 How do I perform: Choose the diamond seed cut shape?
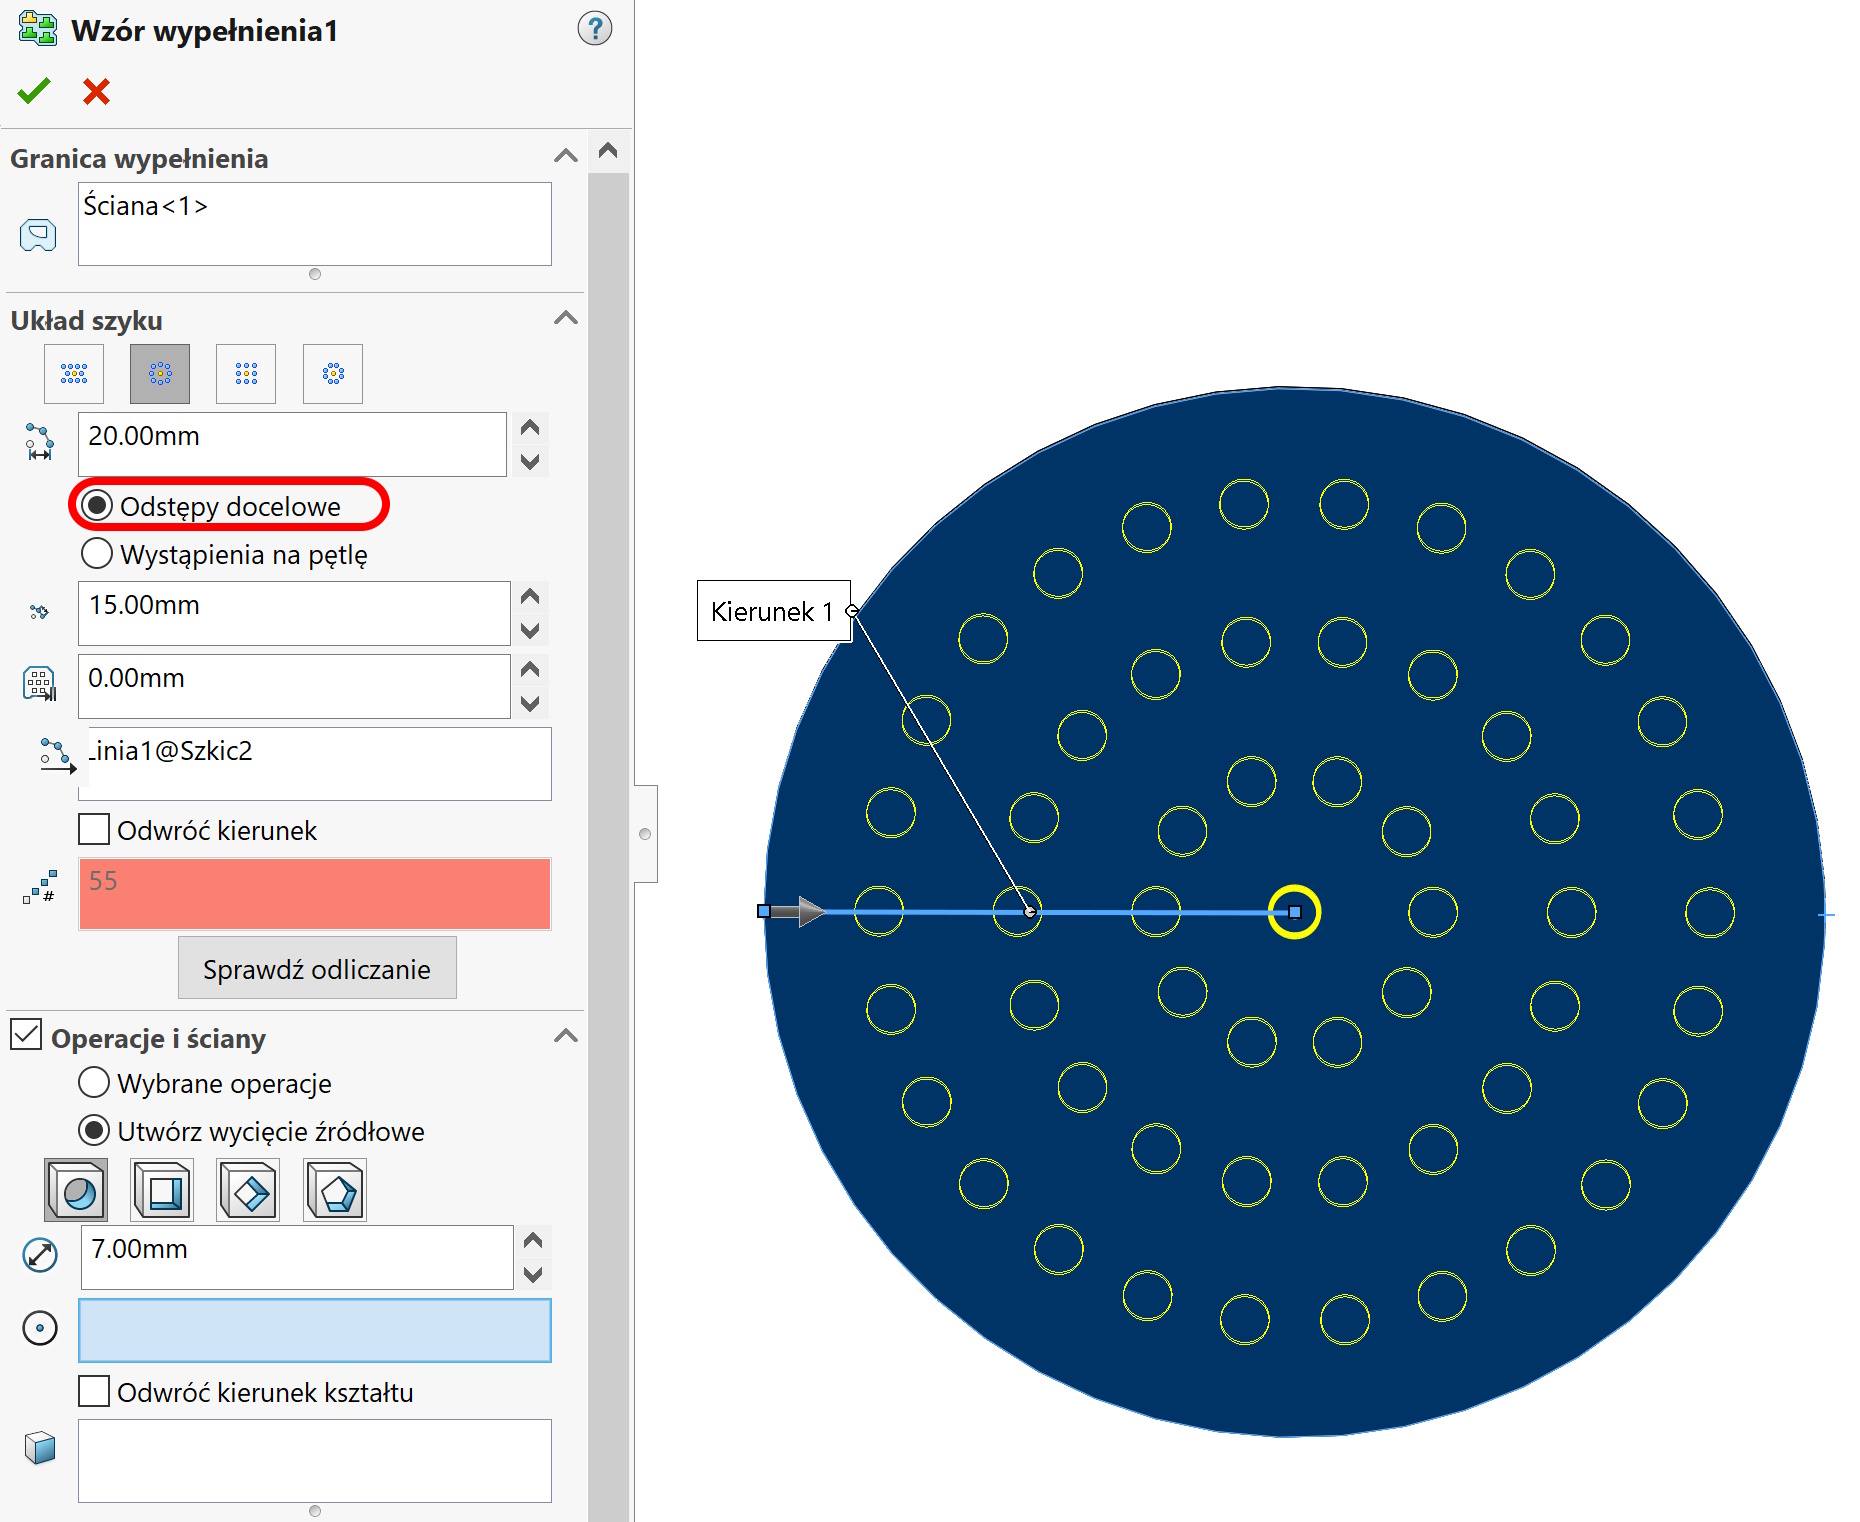[248, 1190]
